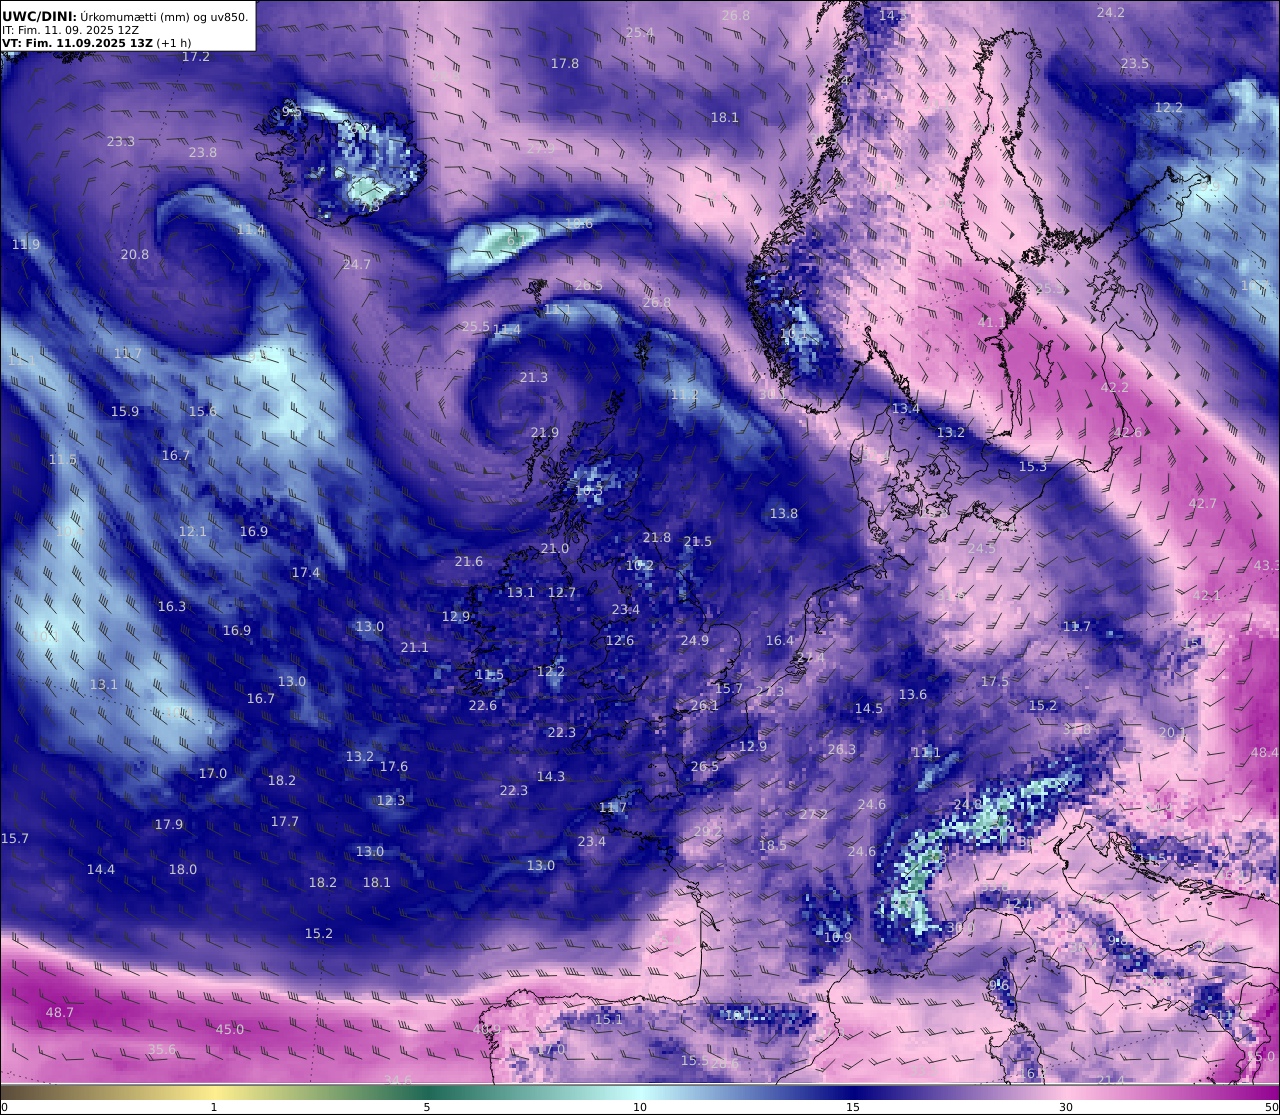Image resolution: width=1280 pixels, height=1115 pixels.
Task: Click the UWC/DINI title label
Action: point(39,16)
